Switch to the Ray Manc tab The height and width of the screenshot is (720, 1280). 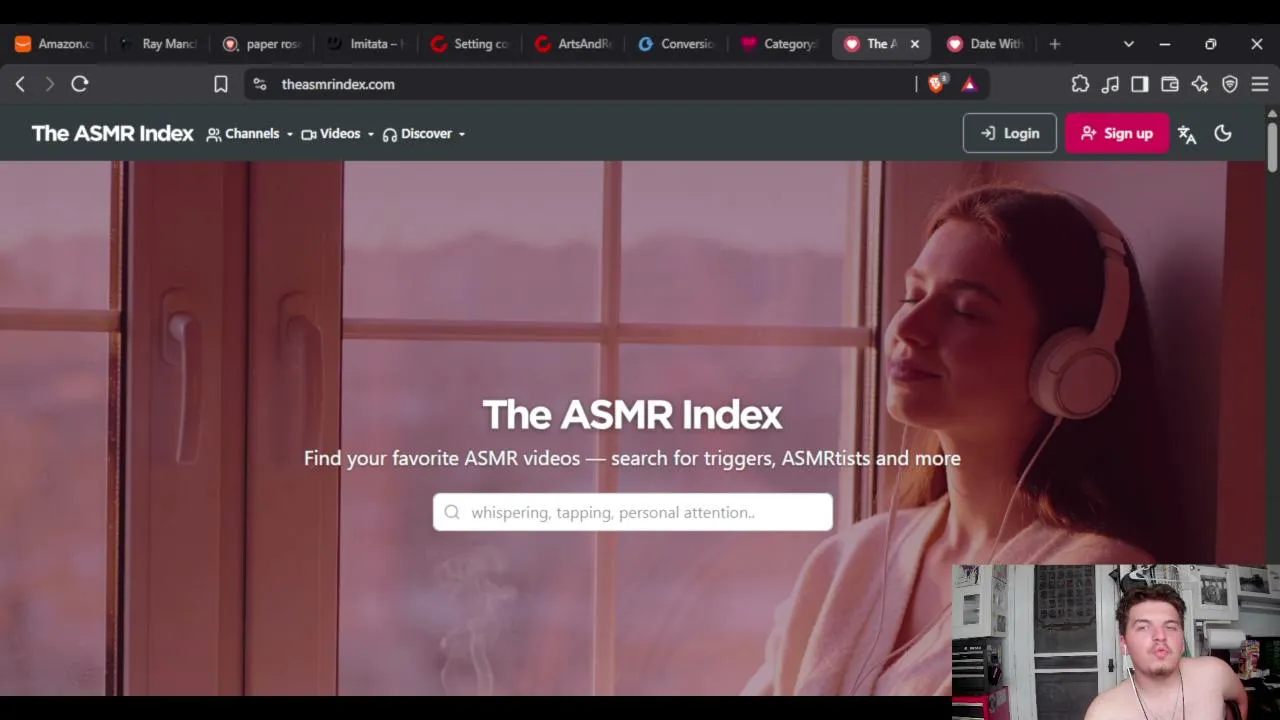click(157, 44)
